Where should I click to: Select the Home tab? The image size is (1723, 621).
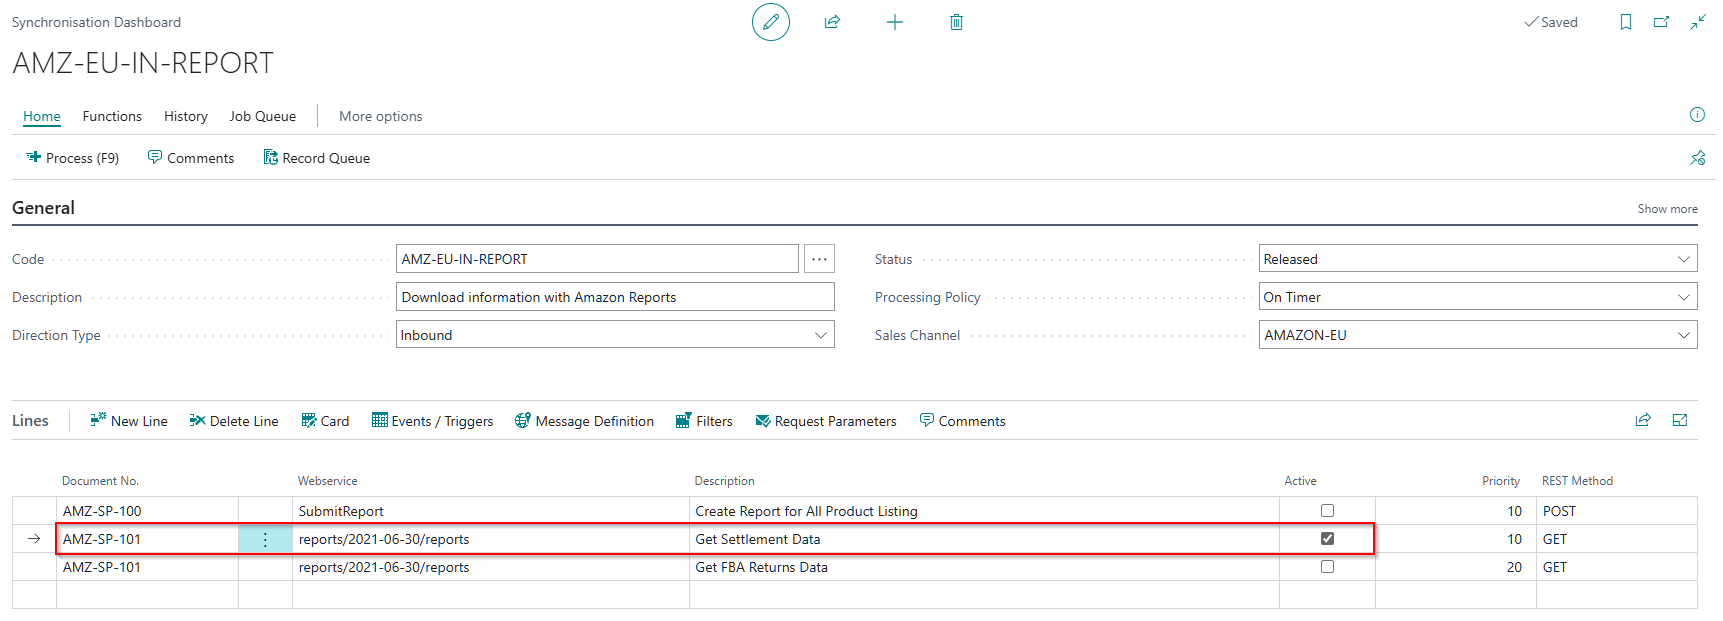coord(42,116)
